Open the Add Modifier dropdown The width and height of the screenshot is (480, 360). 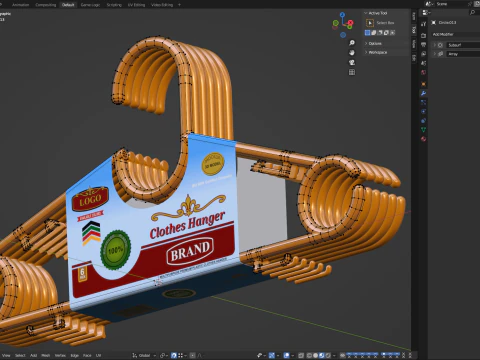[456, 34]
